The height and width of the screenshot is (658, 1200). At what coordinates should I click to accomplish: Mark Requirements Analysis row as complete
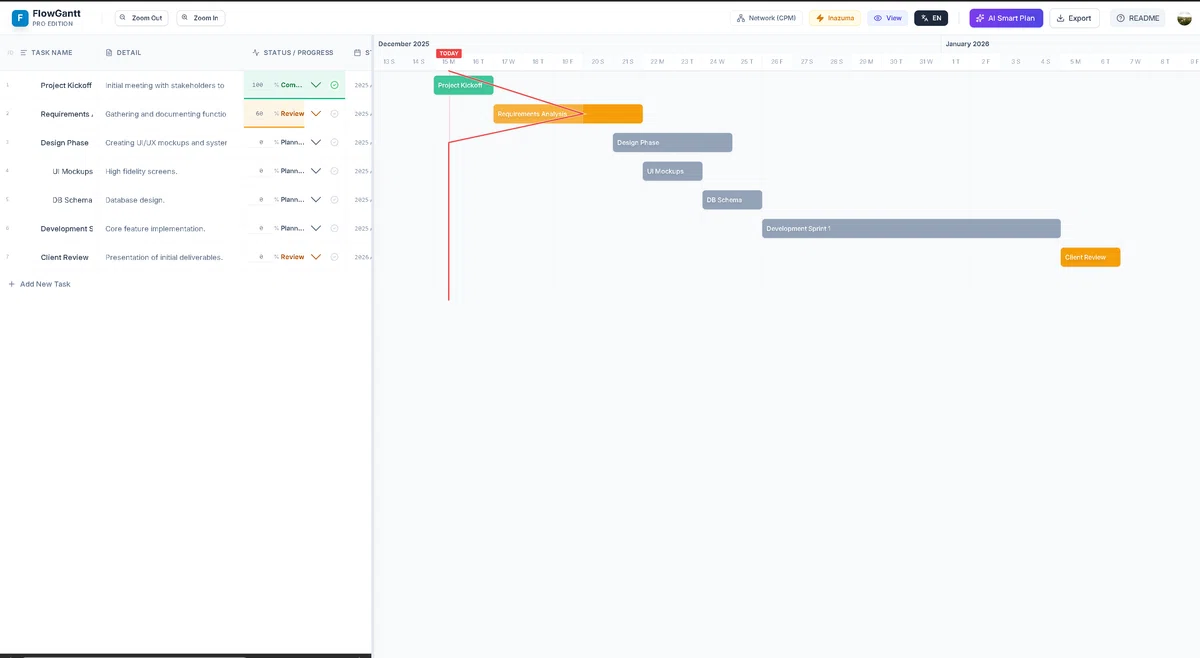[334, 114]
